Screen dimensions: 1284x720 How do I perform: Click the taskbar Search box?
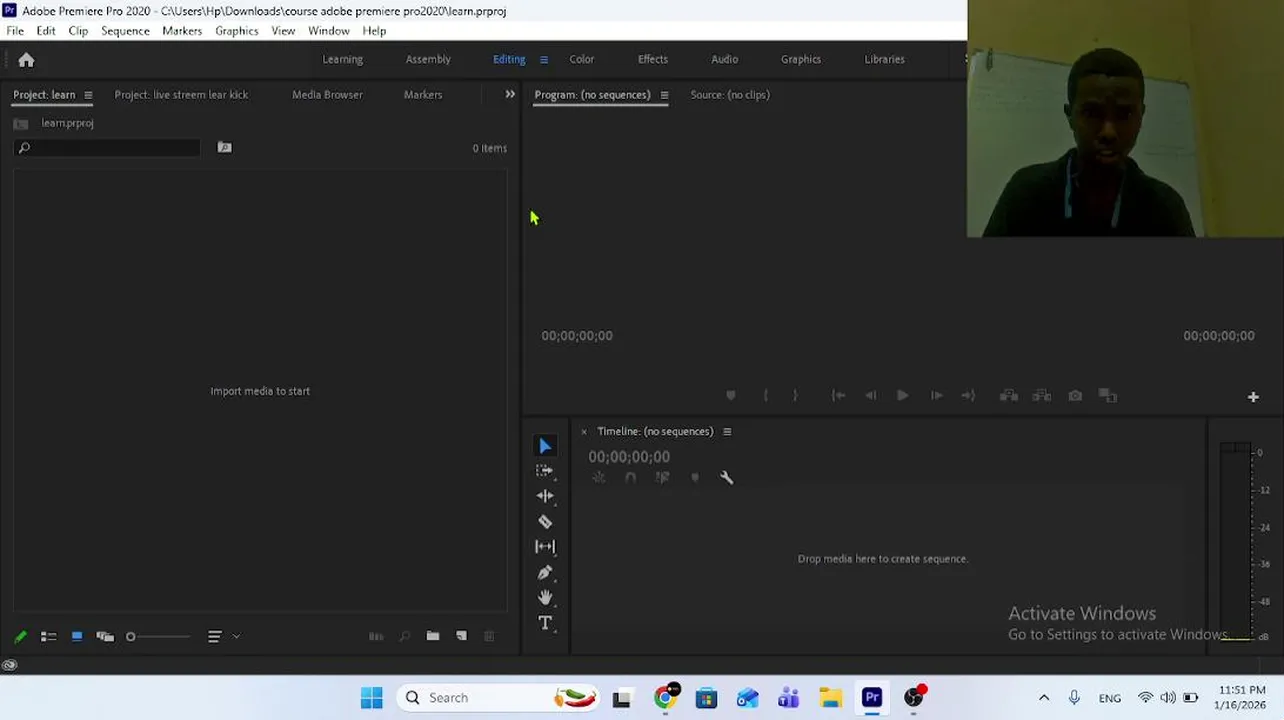pos(497,698)
